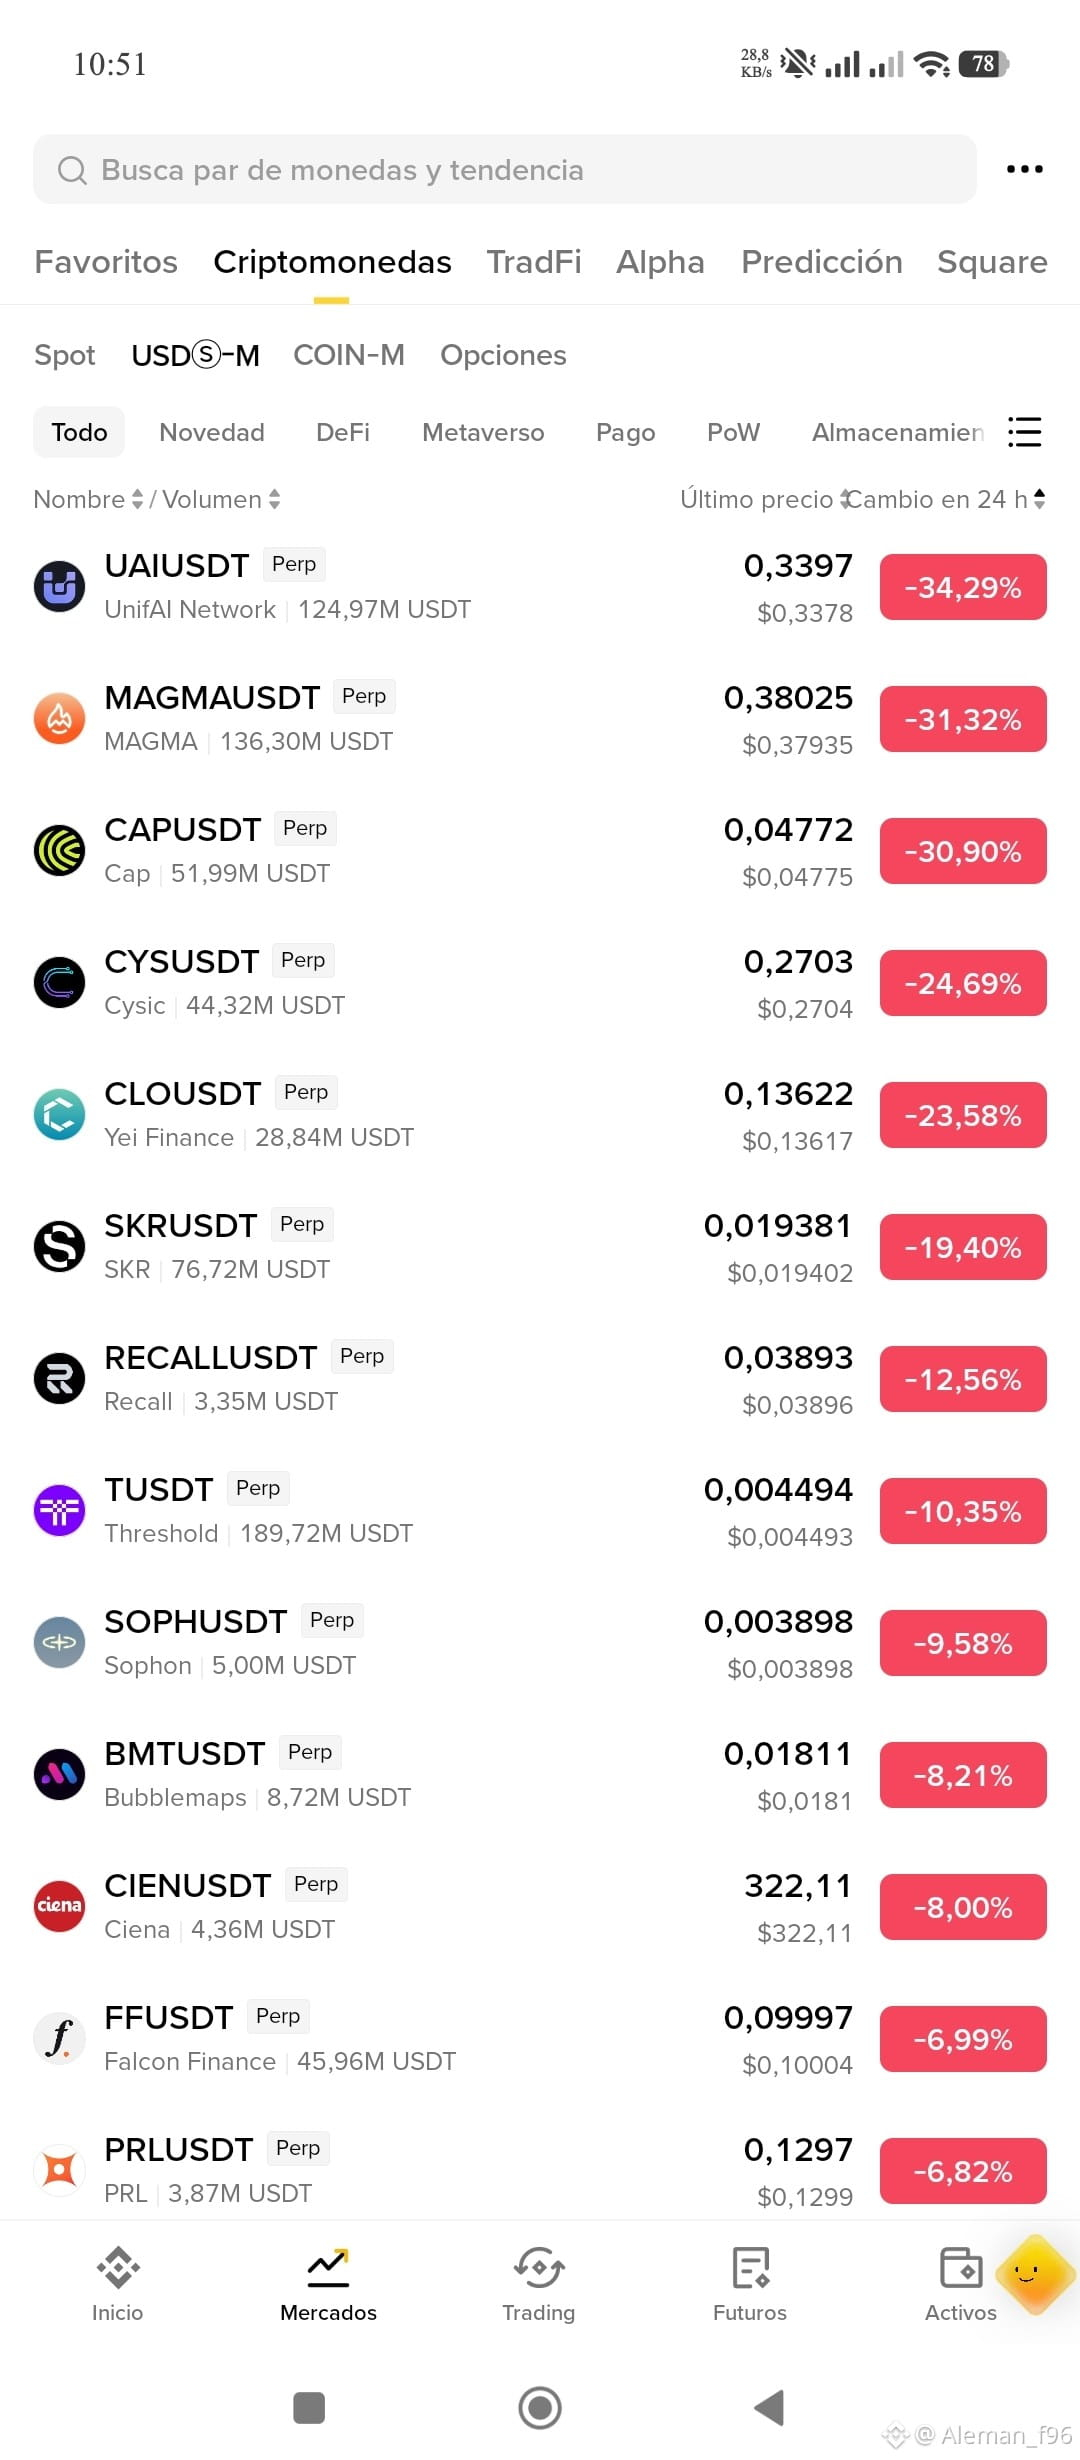Open the CIENUSDT Perp row
1080x2460 pixels.
[540, 1907]
